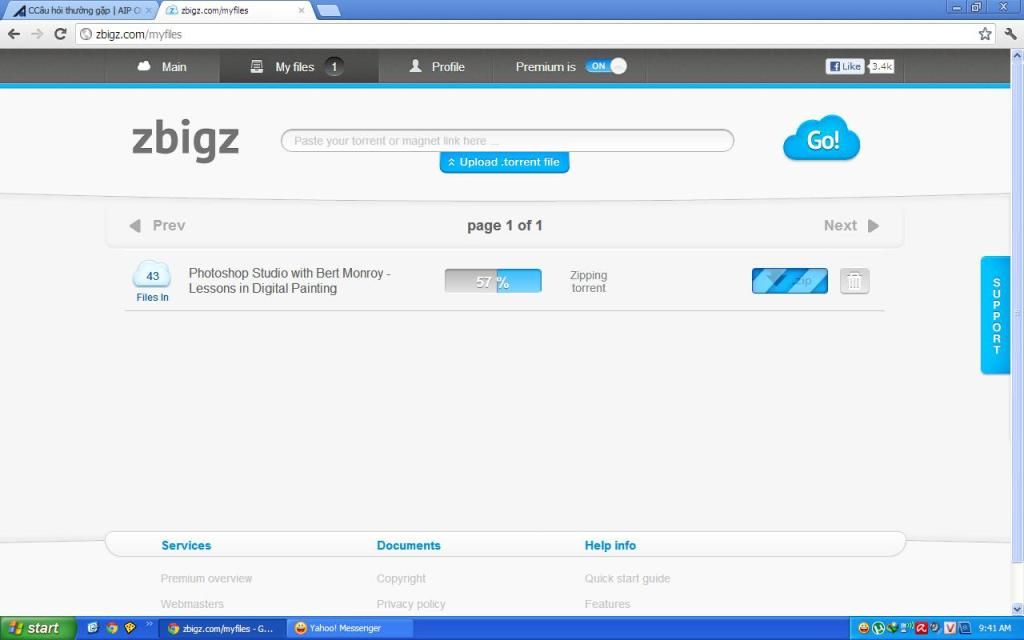
Task: Open the My files navigation tab
Action: tap(298, 67)
